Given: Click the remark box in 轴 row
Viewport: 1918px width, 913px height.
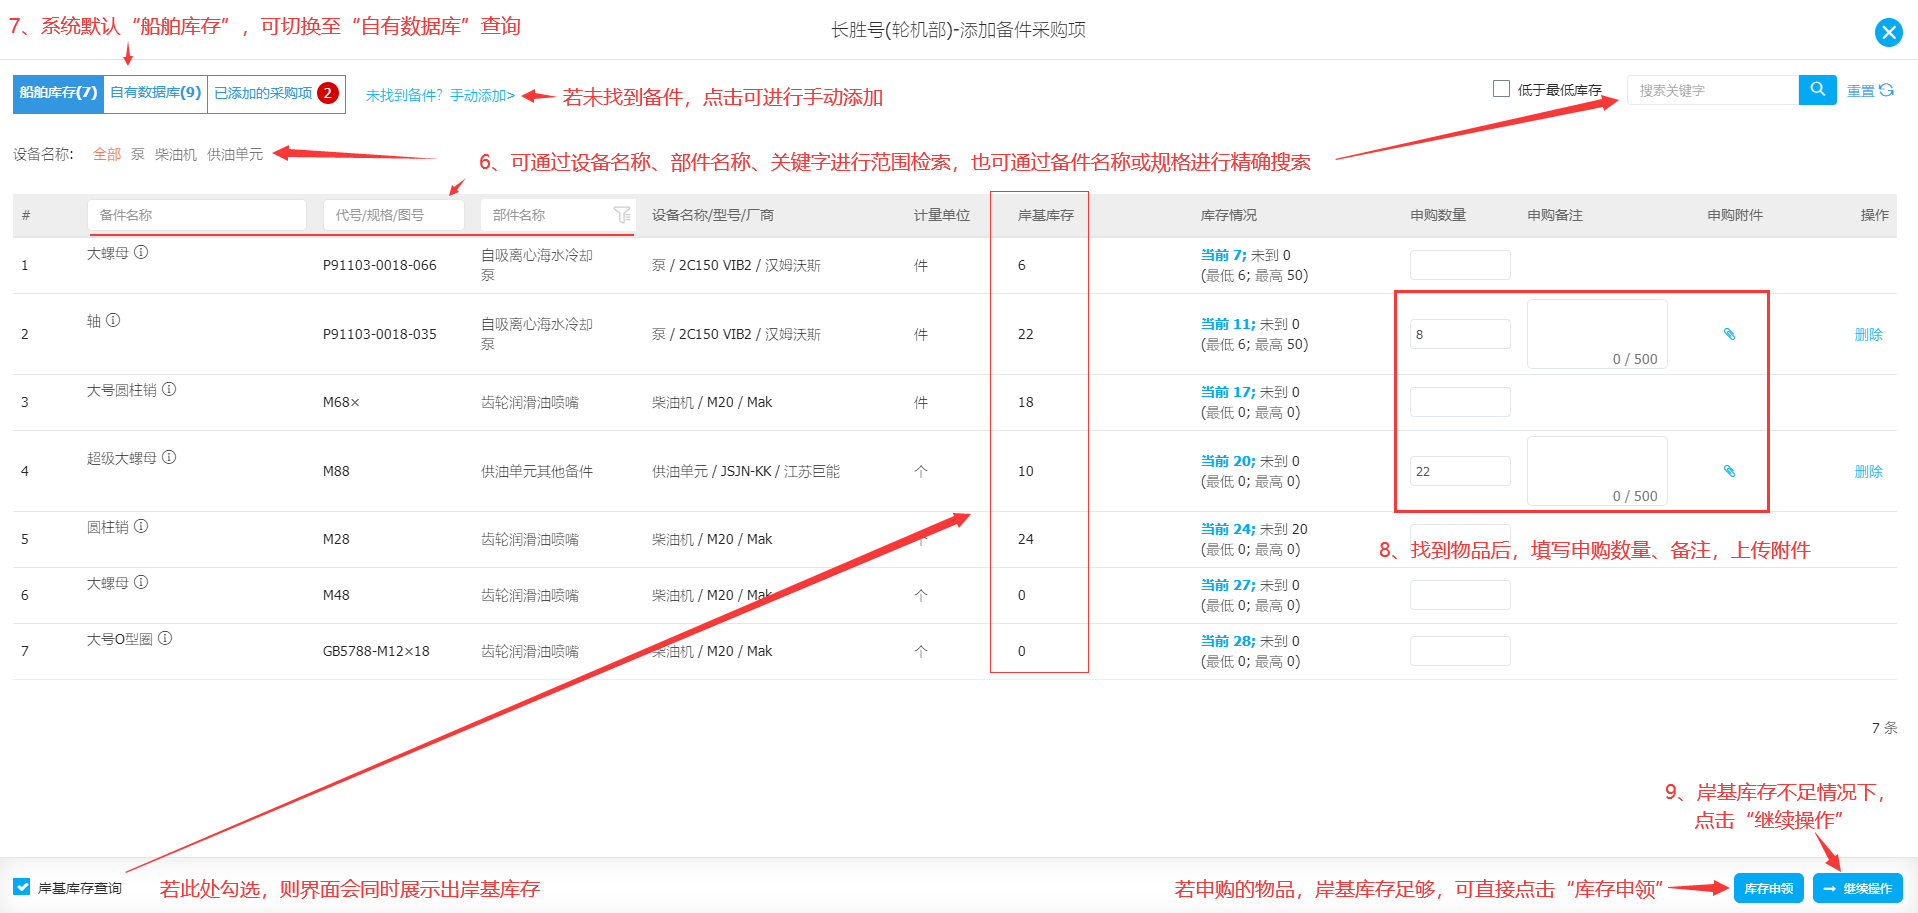Looking at the screenshot, I should [x=1597, y=334].
